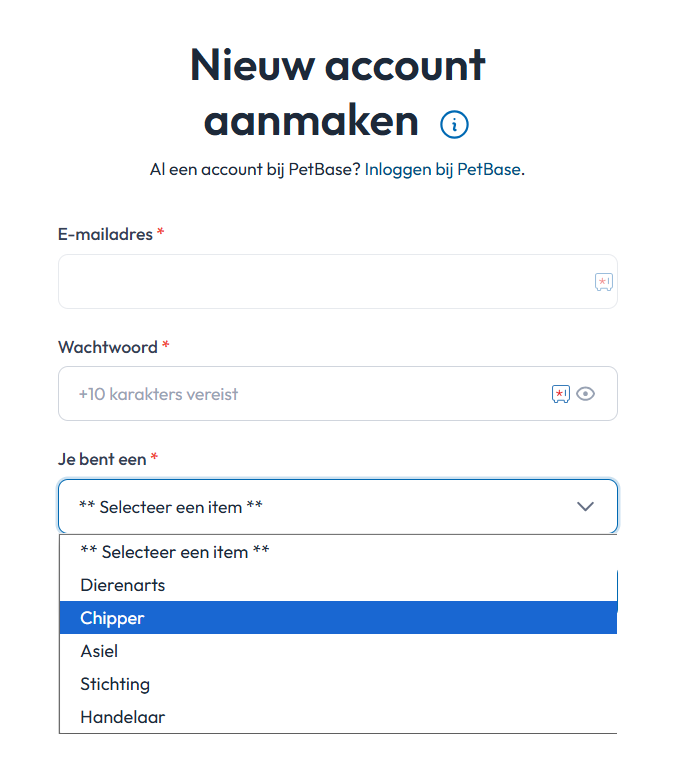Click the 'Je bent een' label
682x773 pixels.
[102, 459]
